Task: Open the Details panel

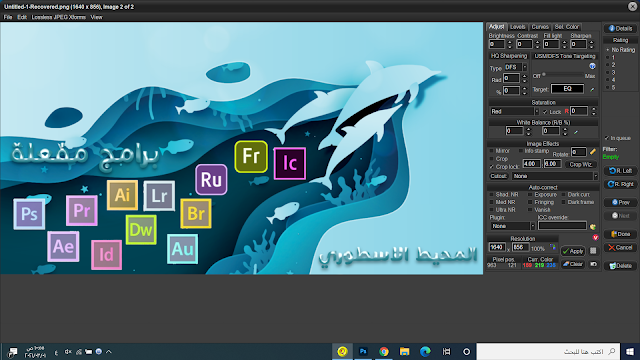Action: tap(620, 28)
